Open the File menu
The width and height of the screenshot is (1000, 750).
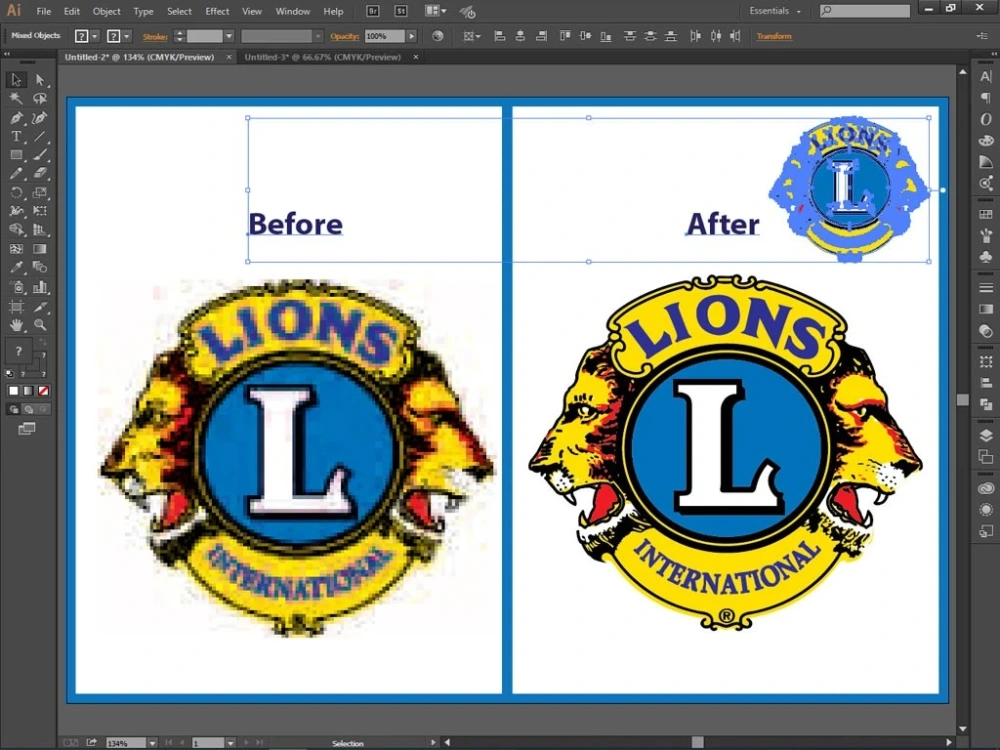(43, 11)
